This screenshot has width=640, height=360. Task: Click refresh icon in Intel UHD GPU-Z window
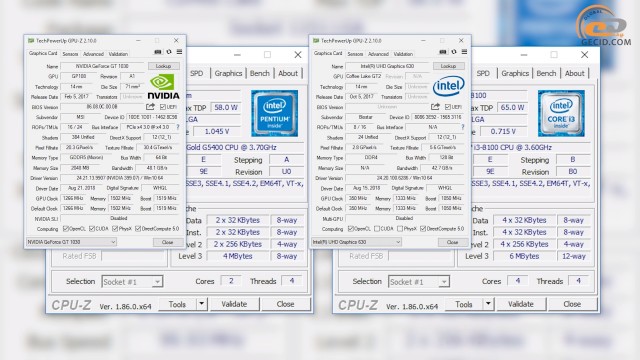[x=454, y=52]
